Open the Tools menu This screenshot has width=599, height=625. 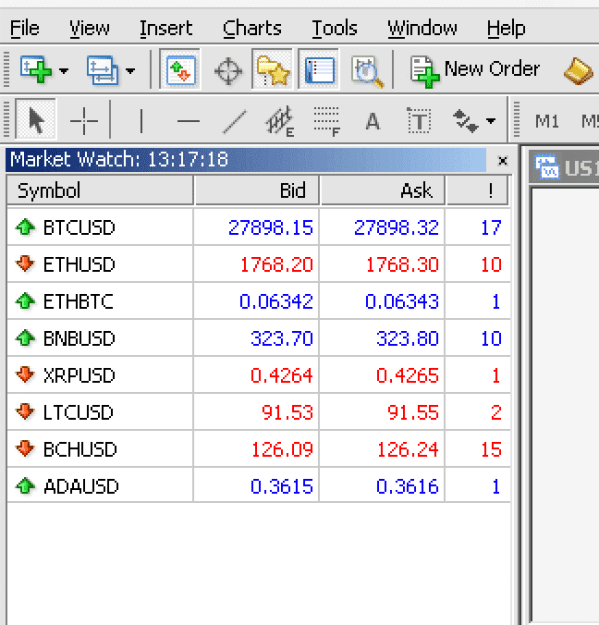334,28
